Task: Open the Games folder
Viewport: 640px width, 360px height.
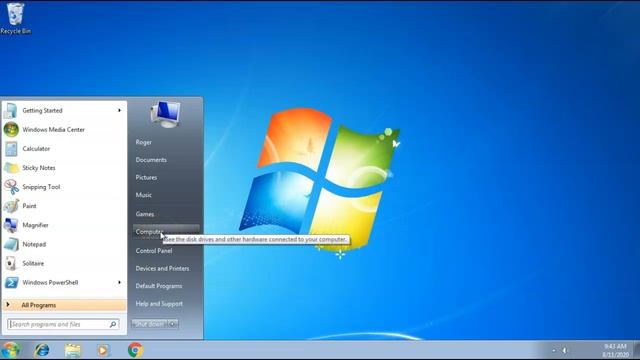Action: [145, 214]
